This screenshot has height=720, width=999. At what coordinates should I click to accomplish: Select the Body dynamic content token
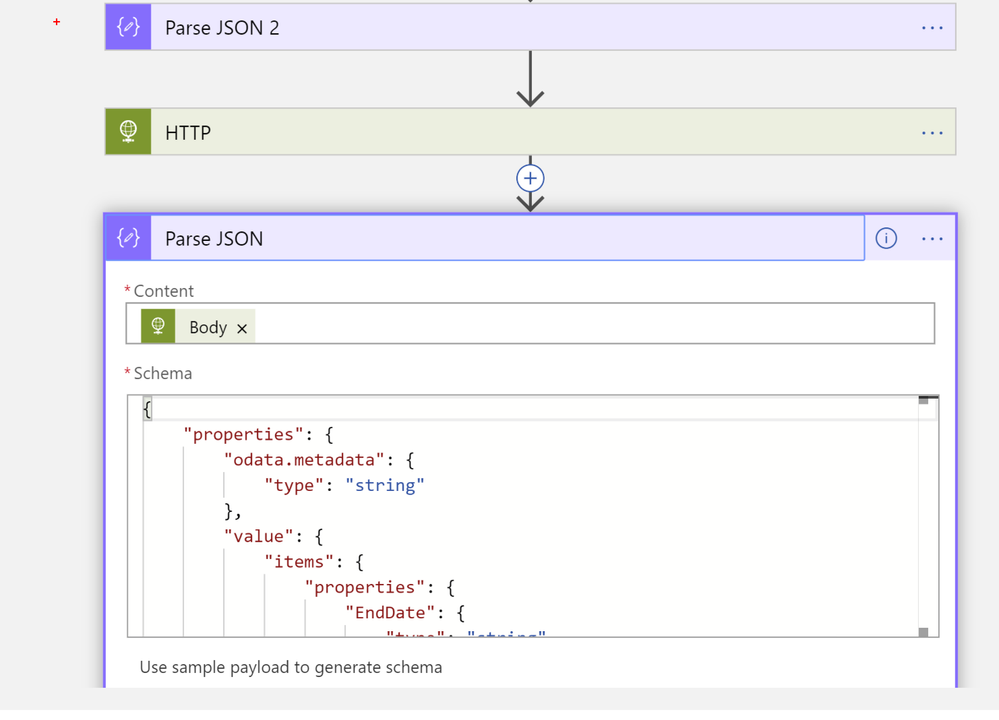click(198, 326)
